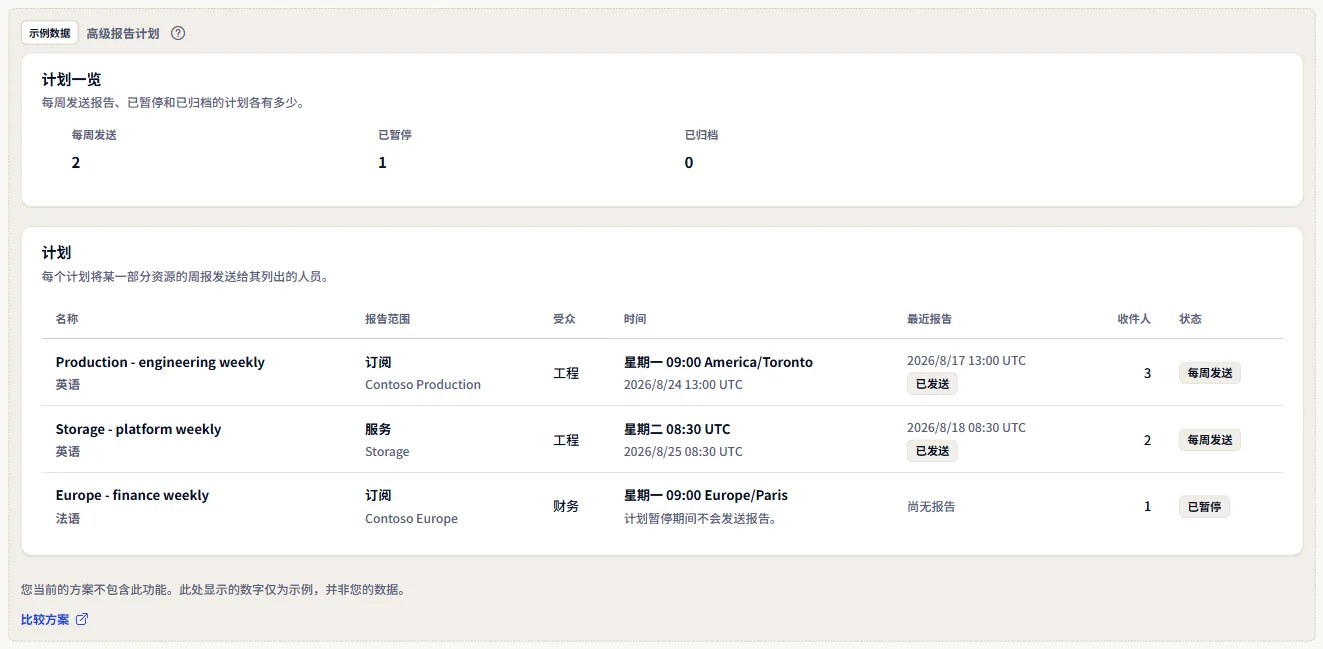
Task: Click 星期二 08:30 UTC schedule
Action: tap(677, 429)
